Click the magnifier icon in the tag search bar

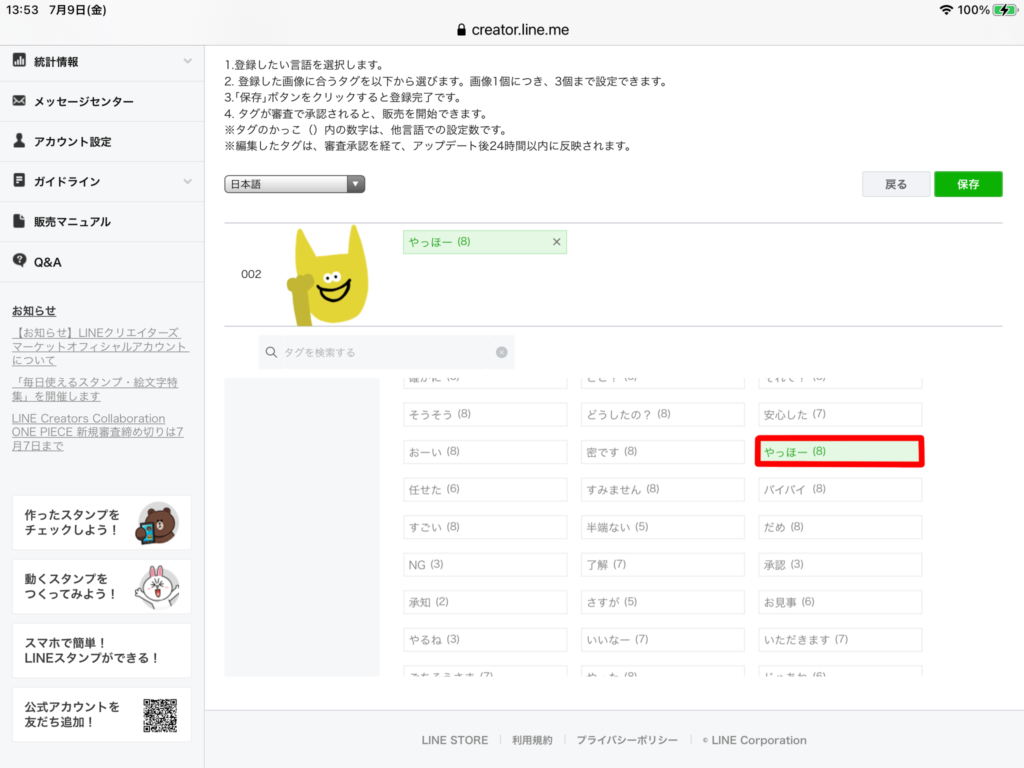point(270,352)
